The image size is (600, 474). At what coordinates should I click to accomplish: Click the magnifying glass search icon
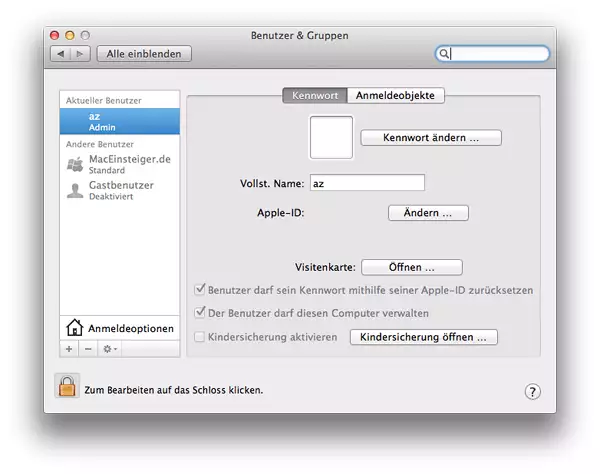(443, 54)
